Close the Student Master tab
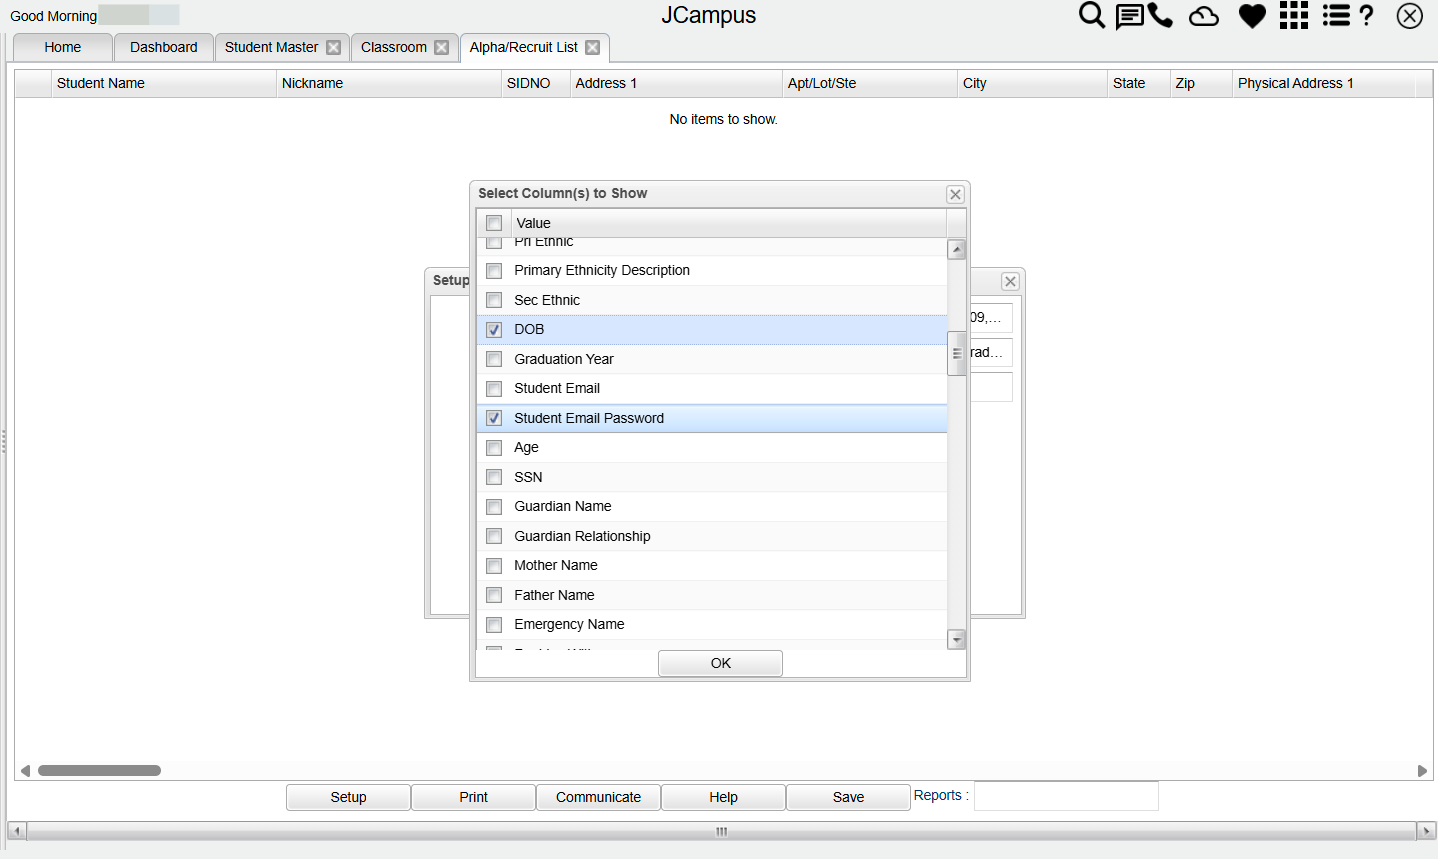1438x859 pixels. point(334,47)
